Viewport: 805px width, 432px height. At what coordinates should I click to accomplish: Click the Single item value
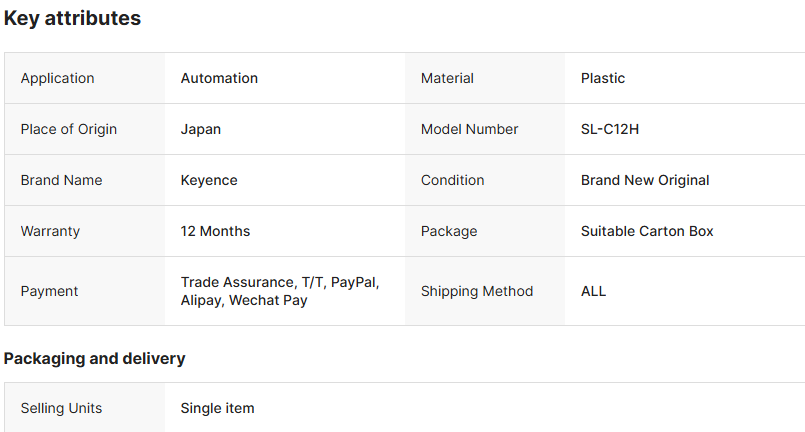point(217,408)
